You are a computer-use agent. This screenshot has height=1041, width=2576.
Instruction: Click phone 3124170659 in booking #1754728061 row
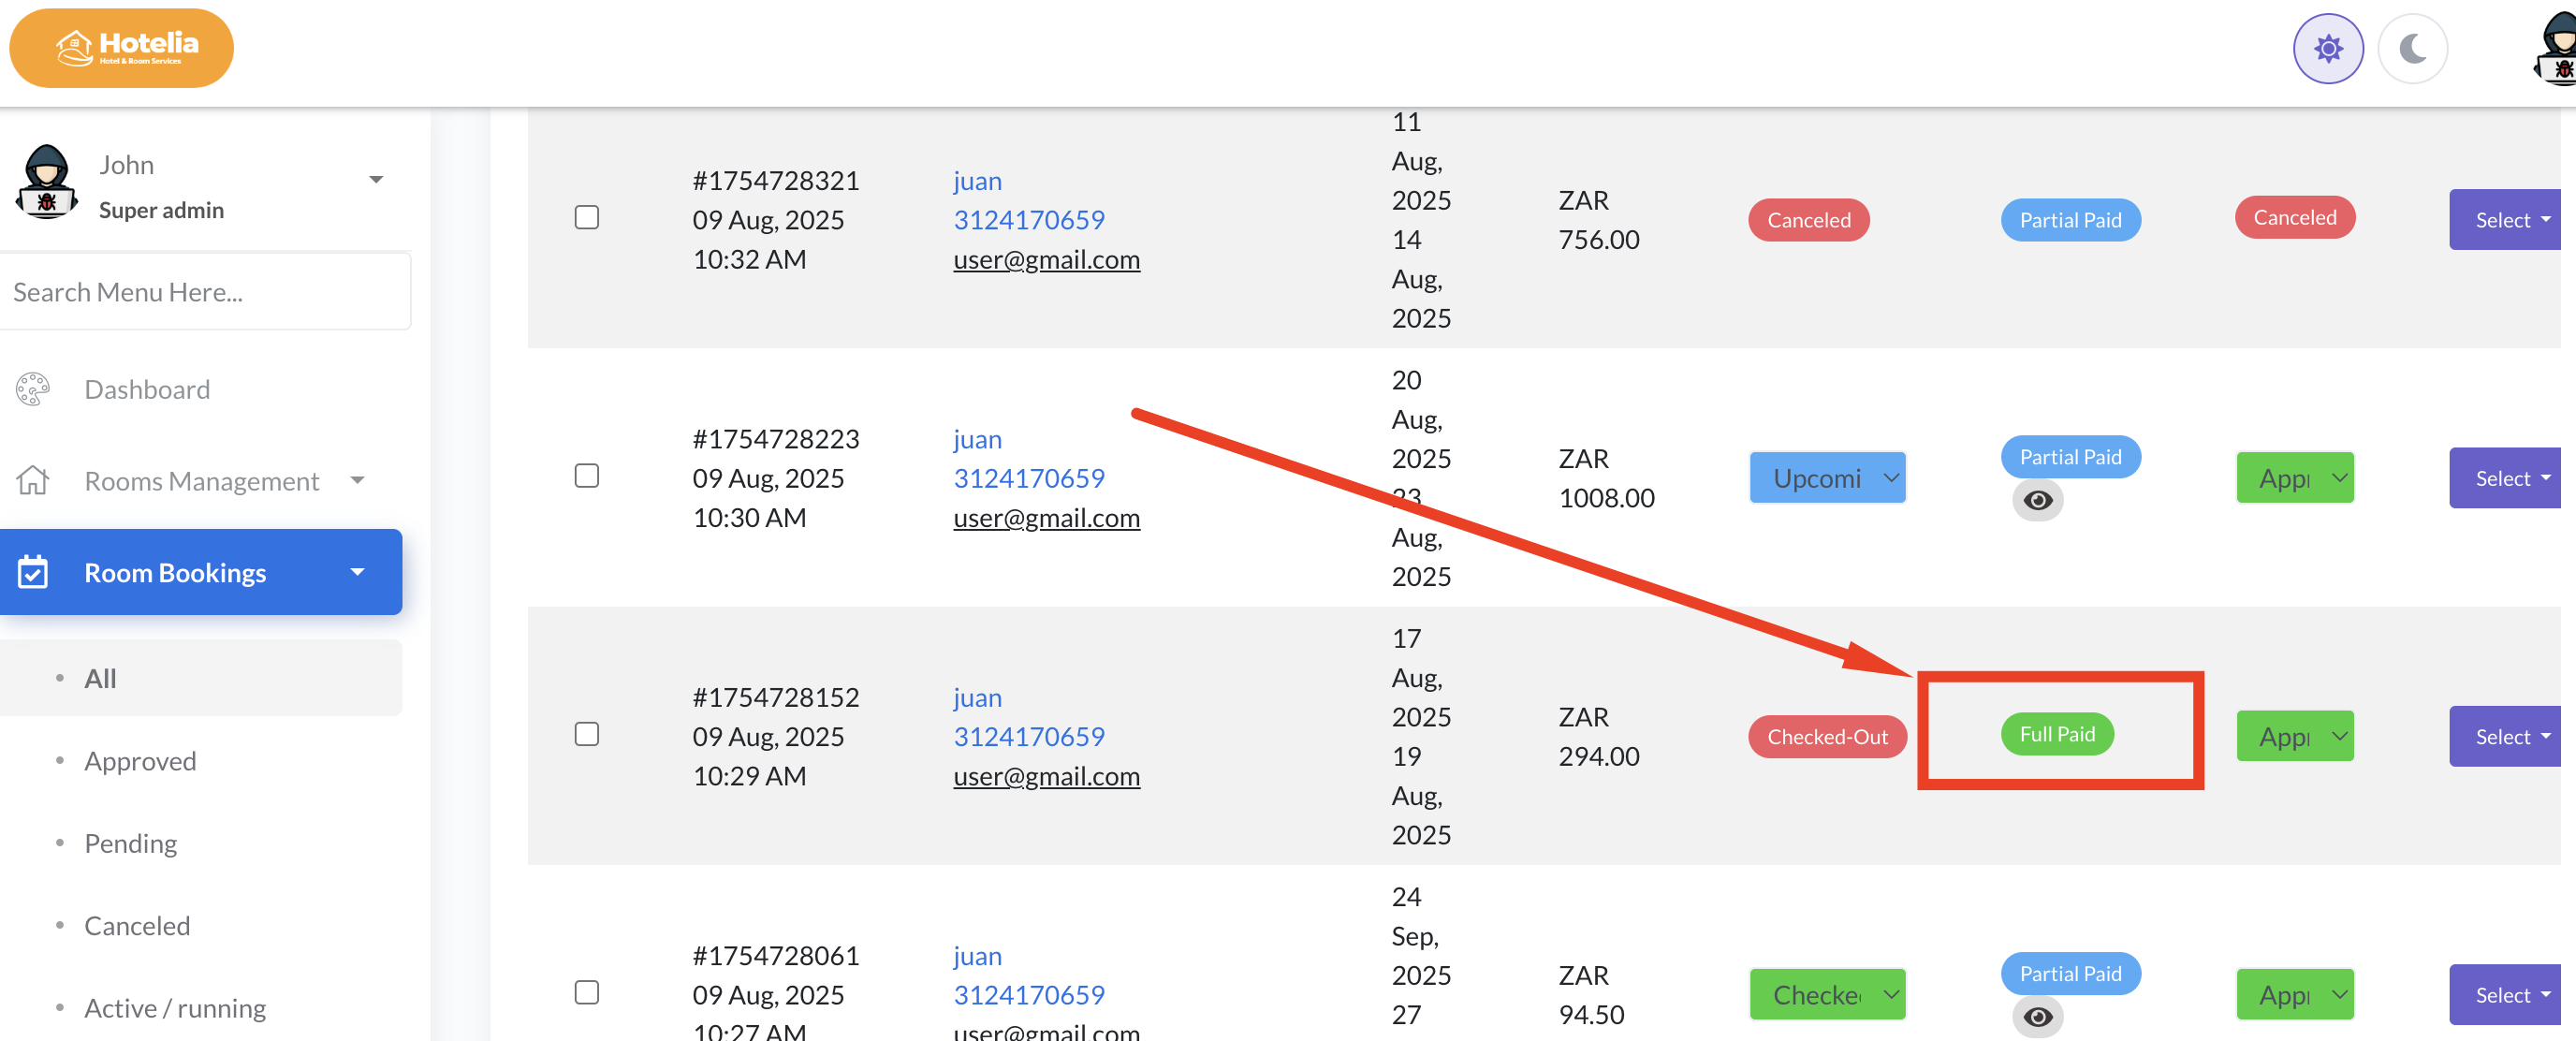pos(1029,995)
